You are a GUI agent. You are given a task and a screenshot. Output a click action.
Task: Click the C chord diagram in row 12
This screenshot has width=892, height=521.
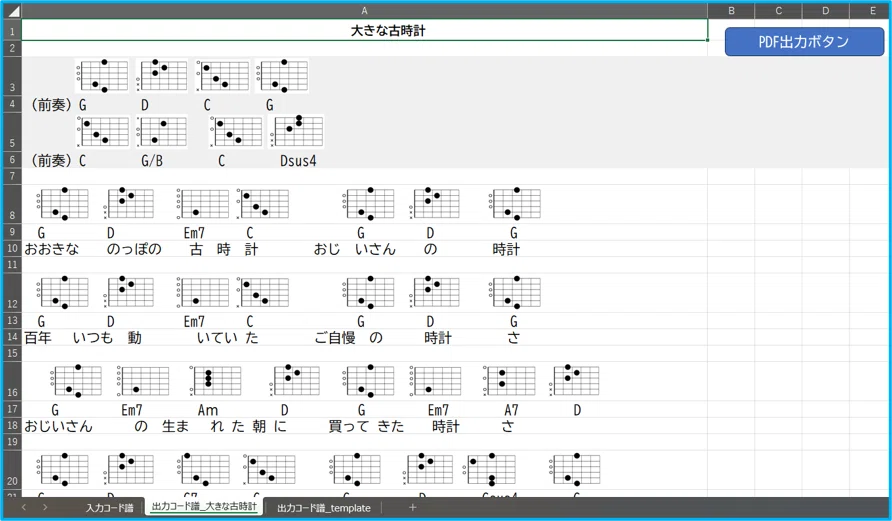[x=263, y=292]
